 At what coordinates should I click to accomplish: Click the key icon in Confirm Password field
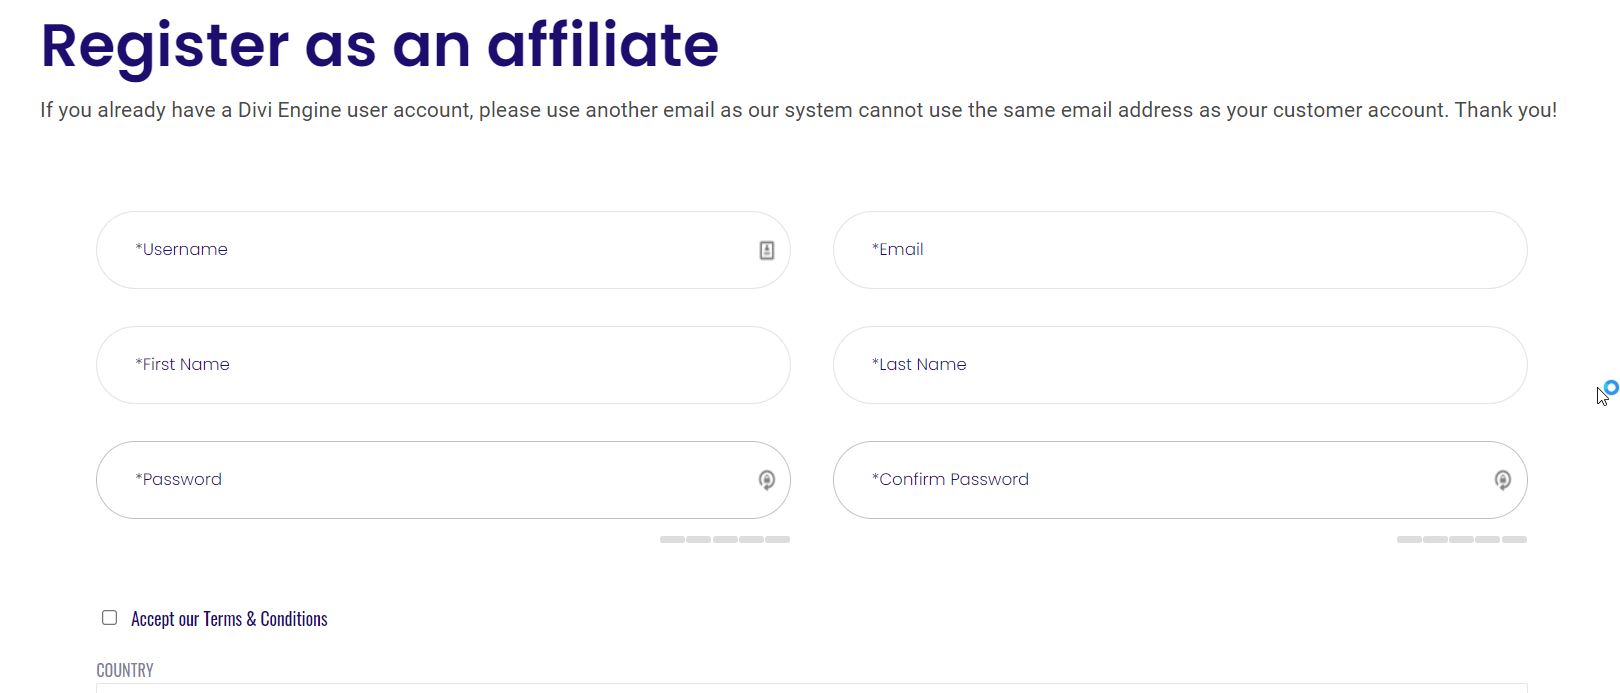1502,480
